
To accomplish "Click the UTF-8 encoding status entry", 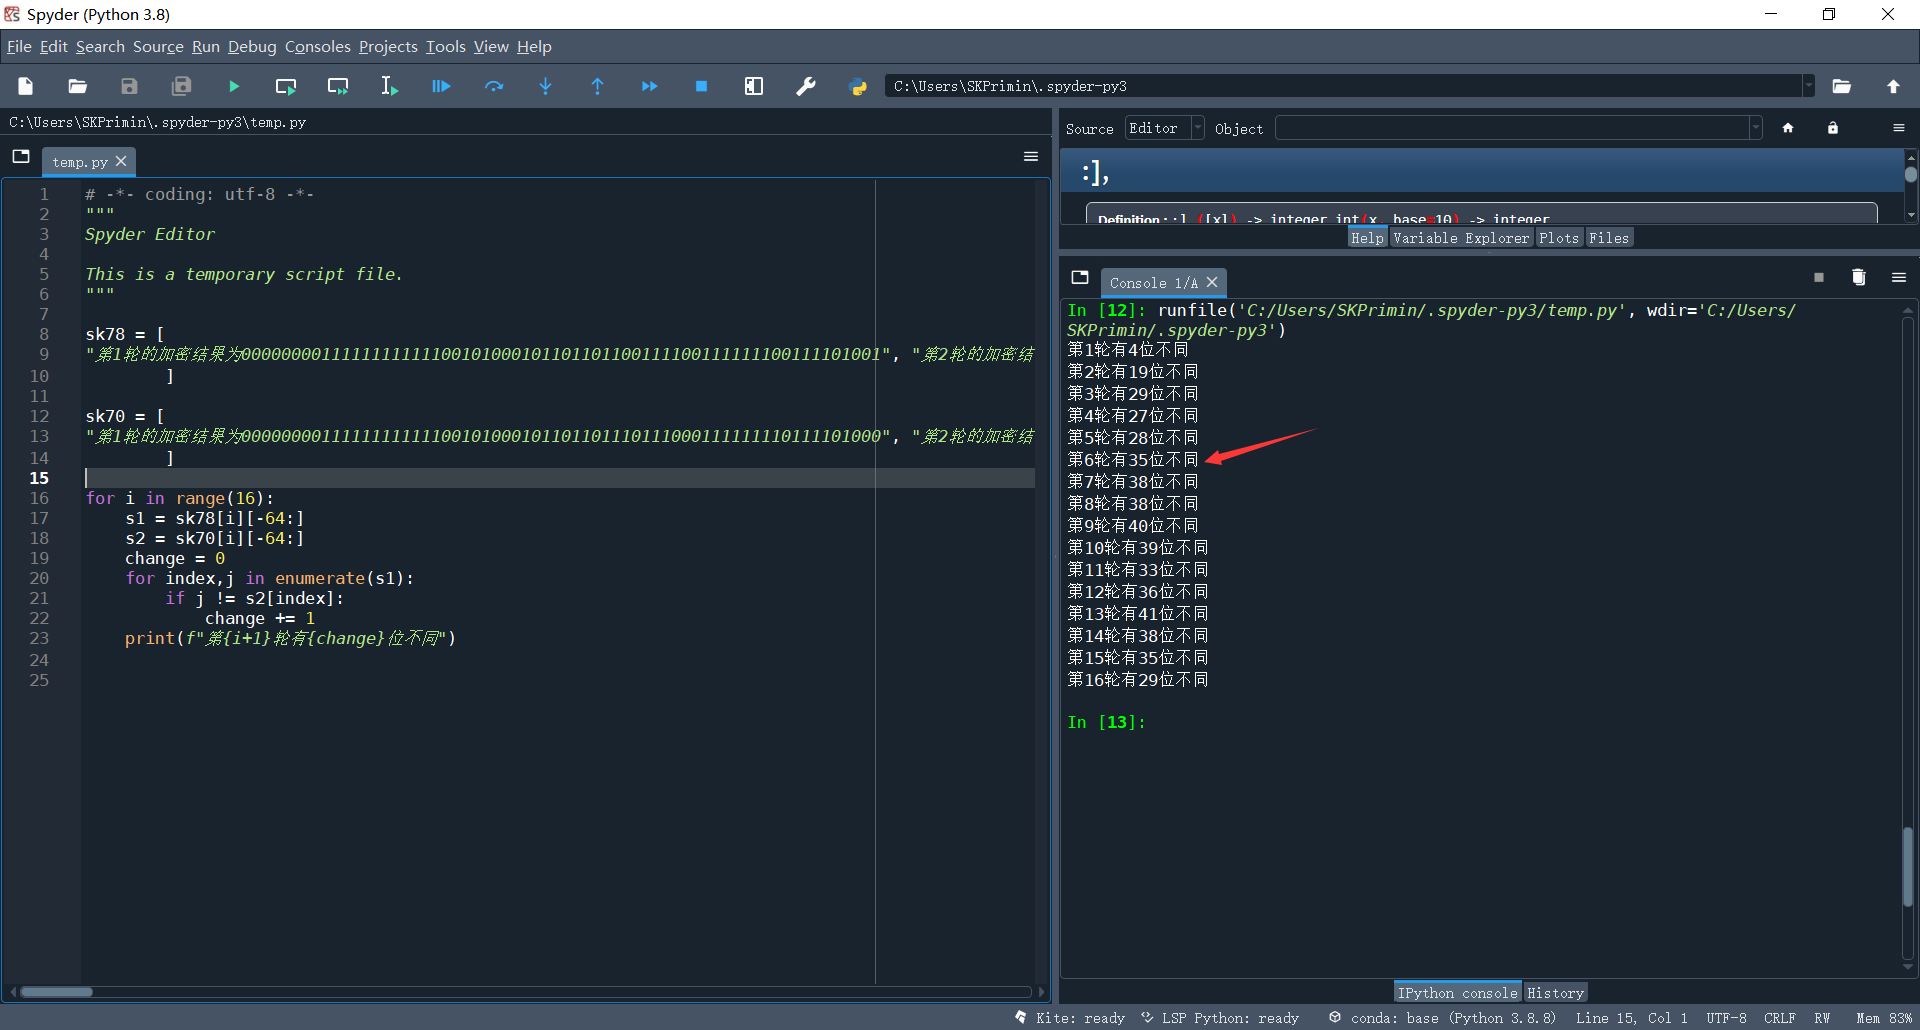I will (1726, 1018).
